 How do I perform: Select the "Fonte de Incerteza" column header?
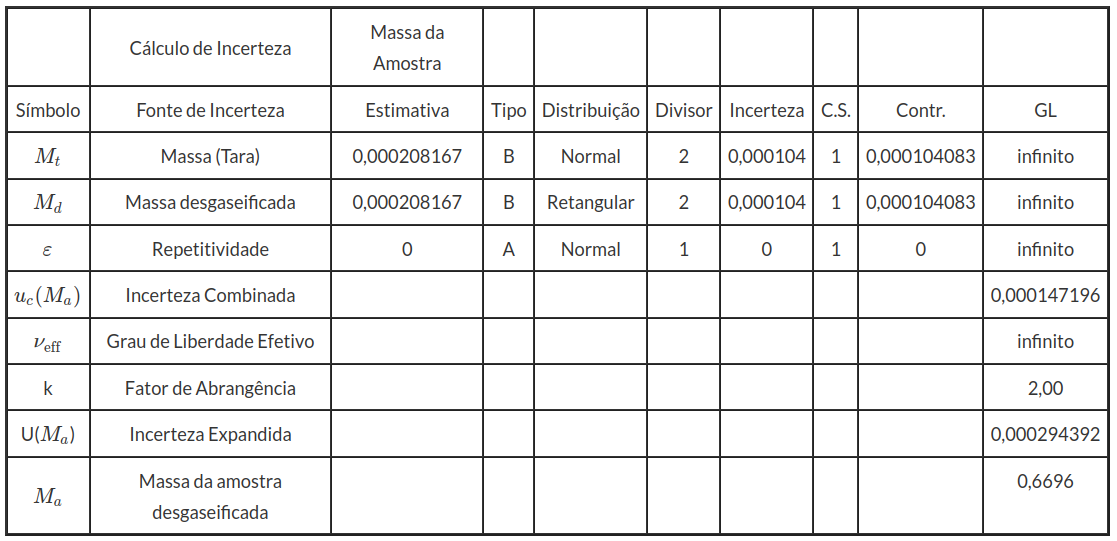pos(210,111)
